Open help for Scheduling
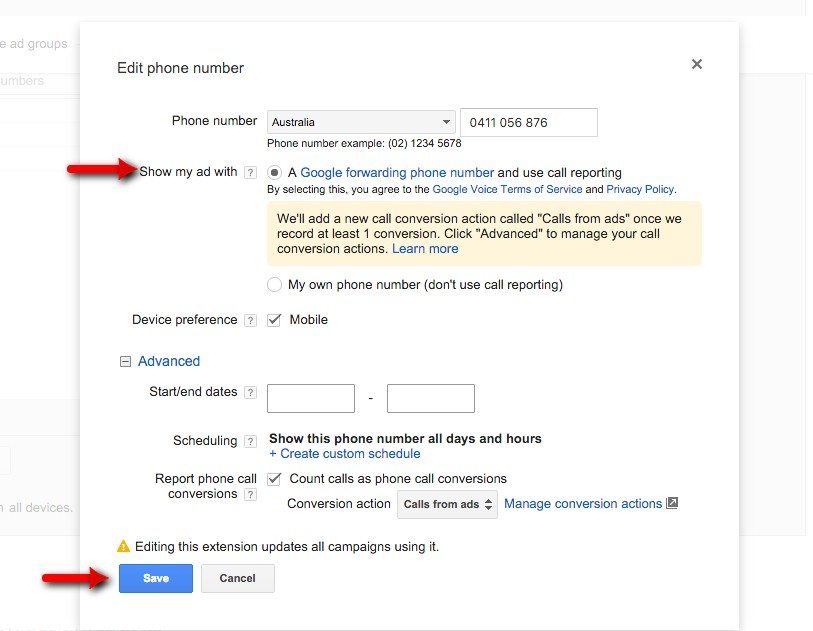This screenshot has width=813, height=631. coord(250,441)
